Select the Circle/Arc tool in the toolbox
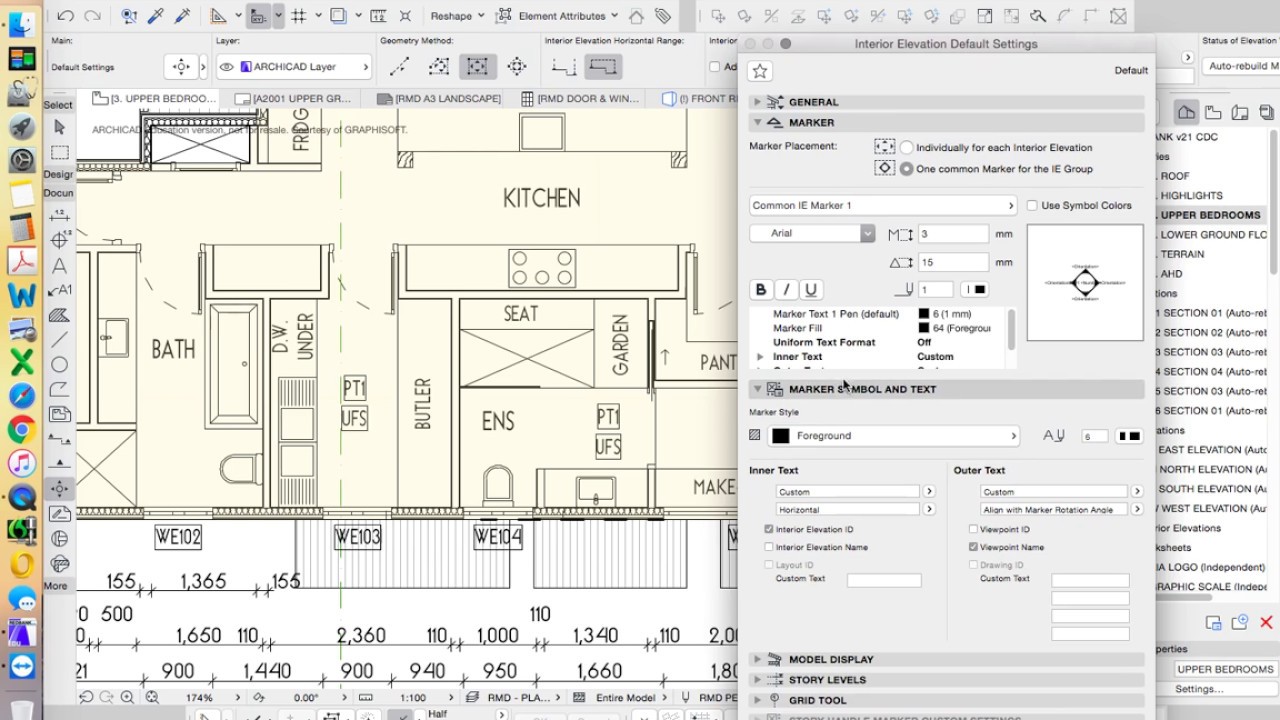This screenshot has width=1280, height=720. (x=59, y=365)
